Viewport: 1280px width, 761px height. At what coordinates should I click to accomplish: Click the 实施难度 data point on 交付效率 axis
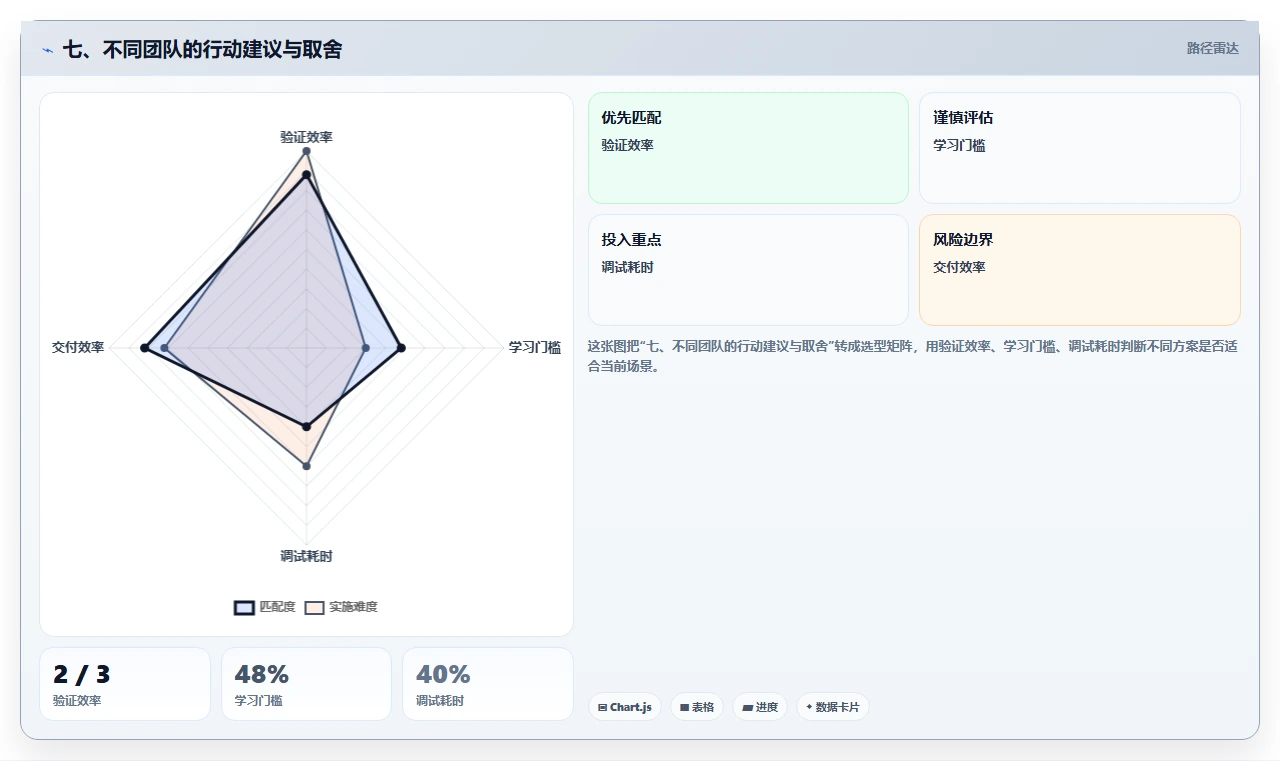pyautogui.click(x=166, y=348)
